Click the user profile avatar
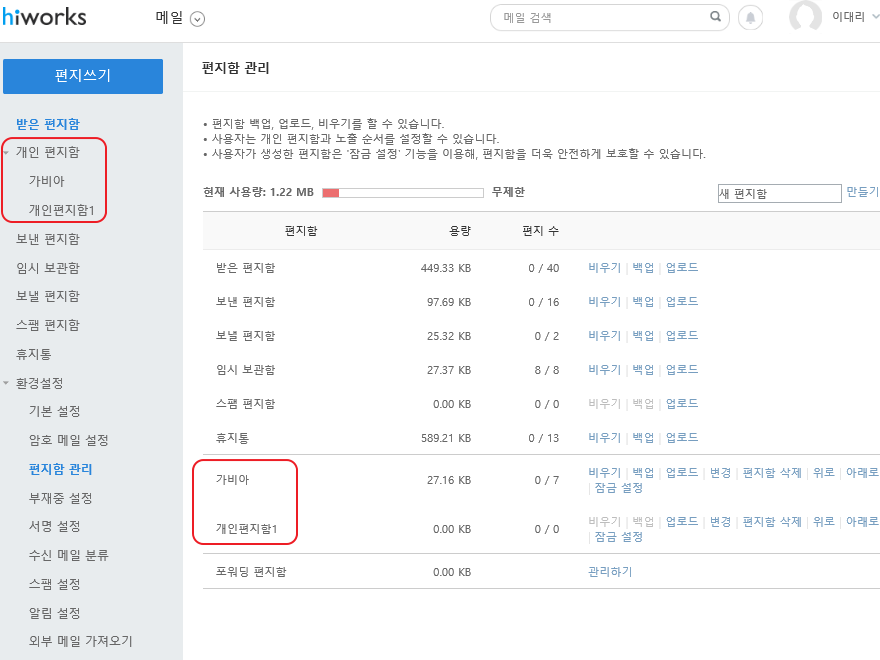Screen dimensions: 880x660 805,16
